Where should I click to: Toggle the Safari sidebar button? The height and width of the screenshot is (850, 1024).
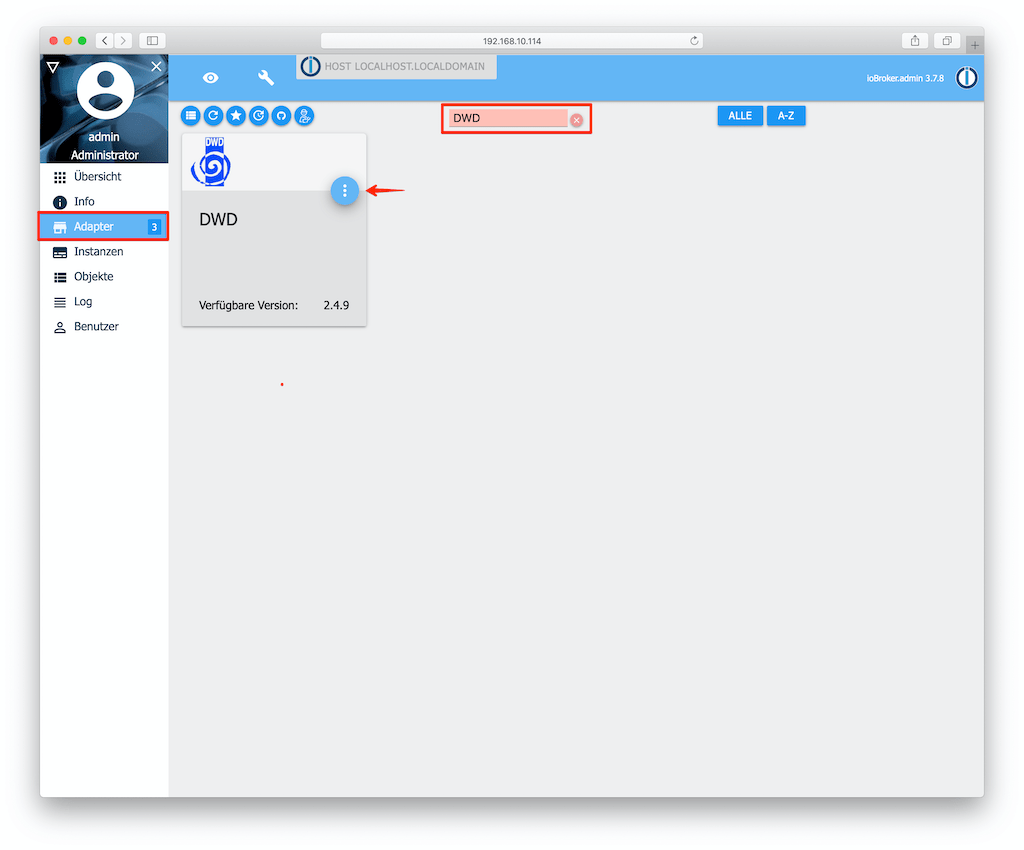[152, 40]
